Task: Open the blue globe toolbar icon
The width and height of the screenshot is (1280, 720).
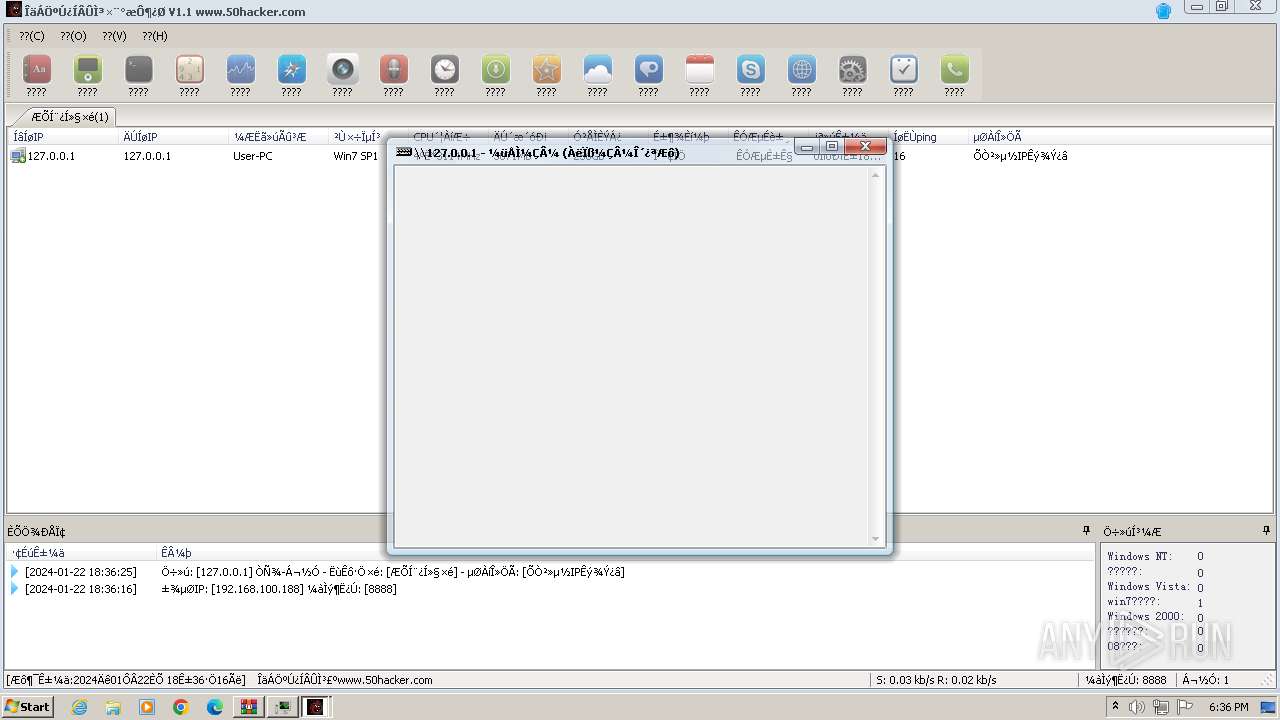Action: [802, 69]
